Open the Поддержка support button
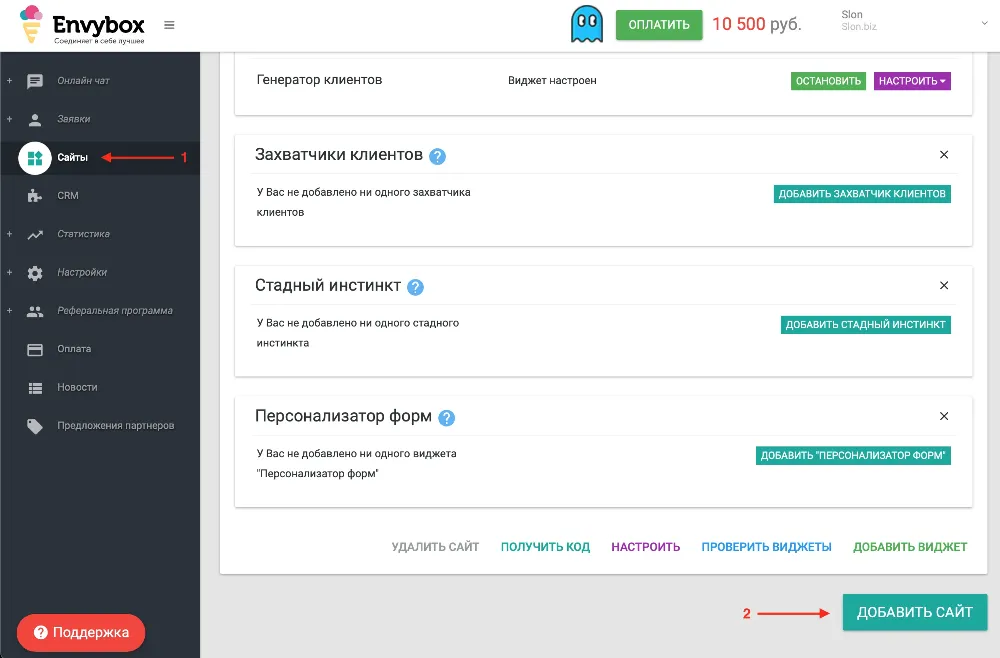Image resolution: width=1000 pixels, height=658 pixels. click(x=81, y=632)
